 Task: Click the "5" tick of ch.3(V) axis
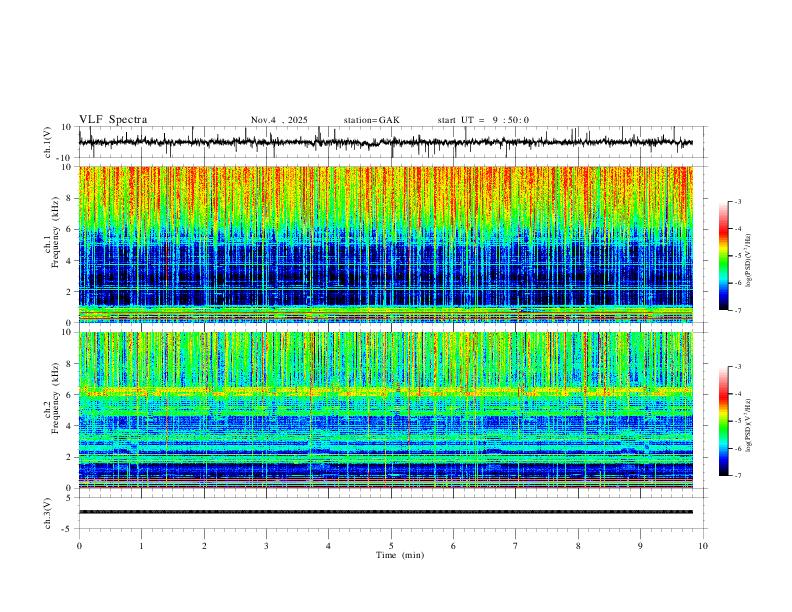(x=70, y=497)
